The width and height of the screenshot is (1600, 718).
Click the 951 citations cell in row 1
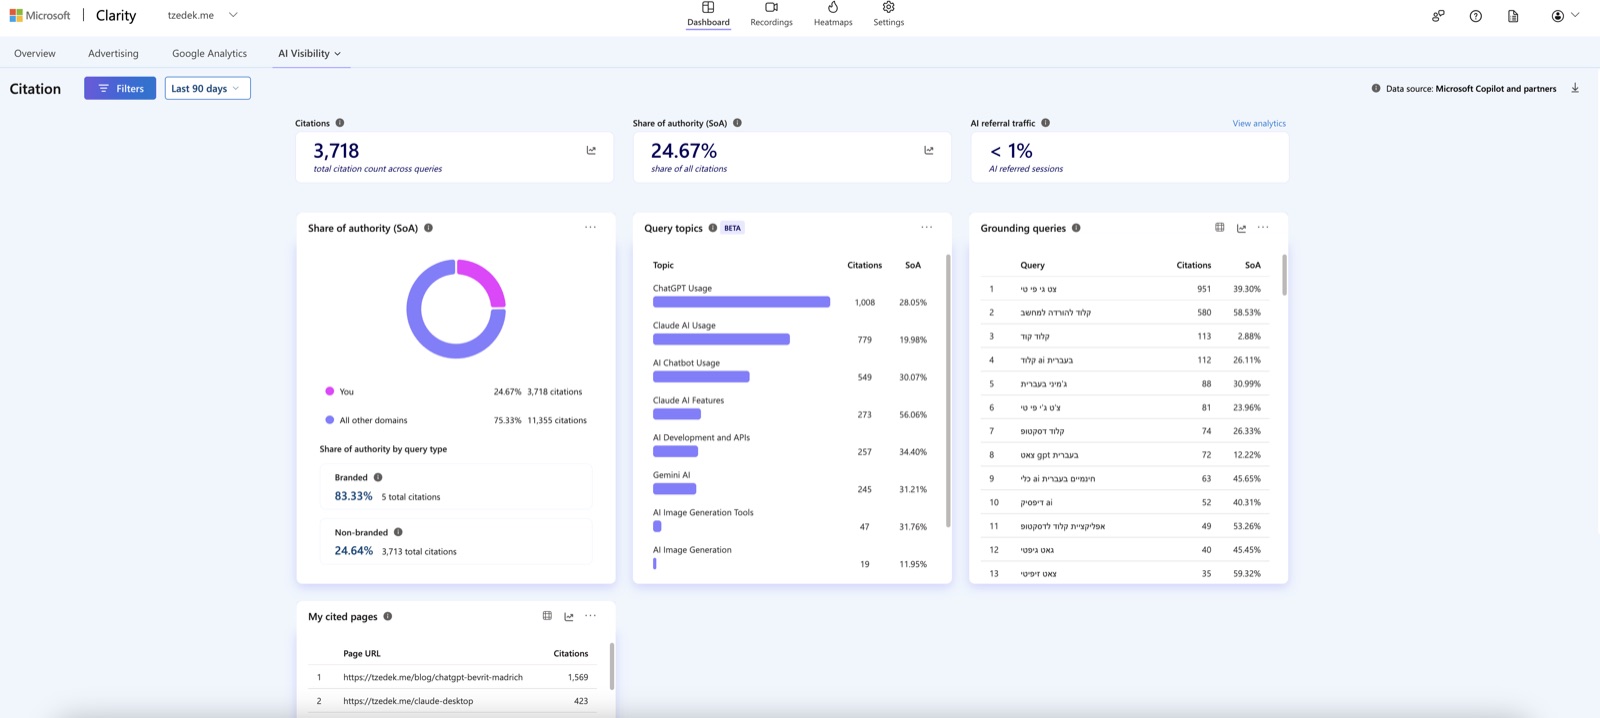[x=1204, y=289]
